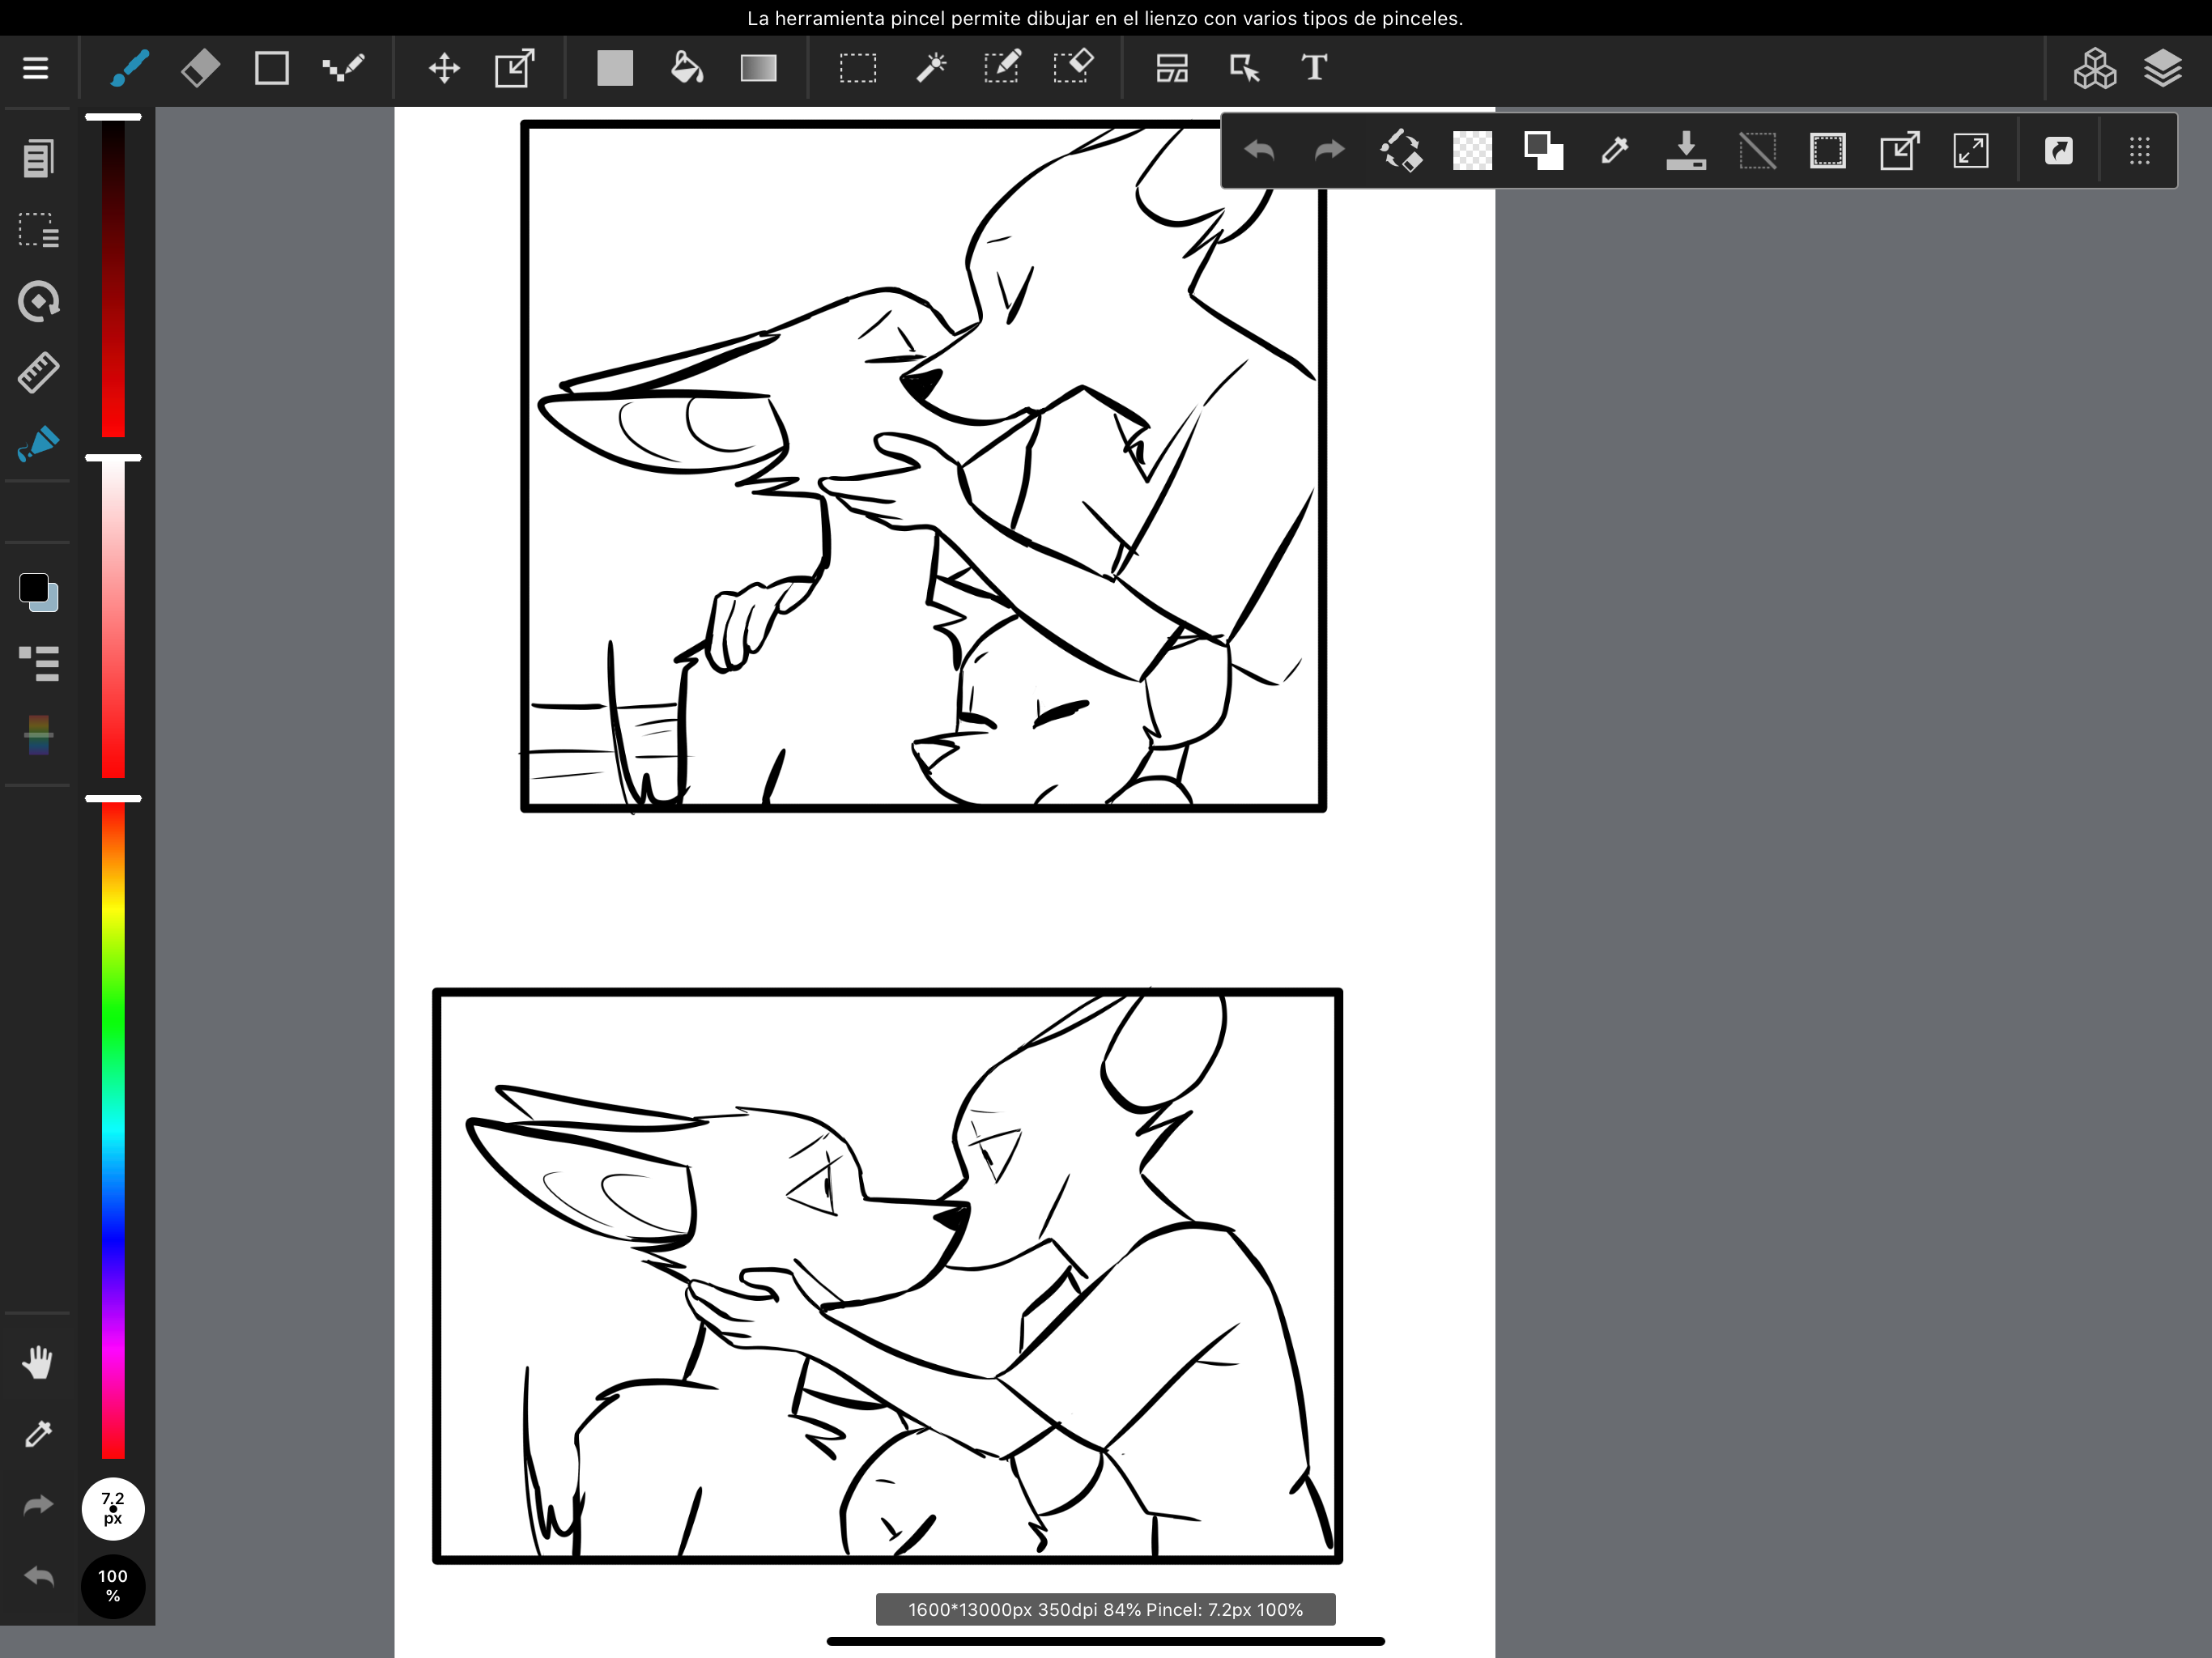Select the Gradient tool
The image size is (2212, 1658).
point(758,68)
